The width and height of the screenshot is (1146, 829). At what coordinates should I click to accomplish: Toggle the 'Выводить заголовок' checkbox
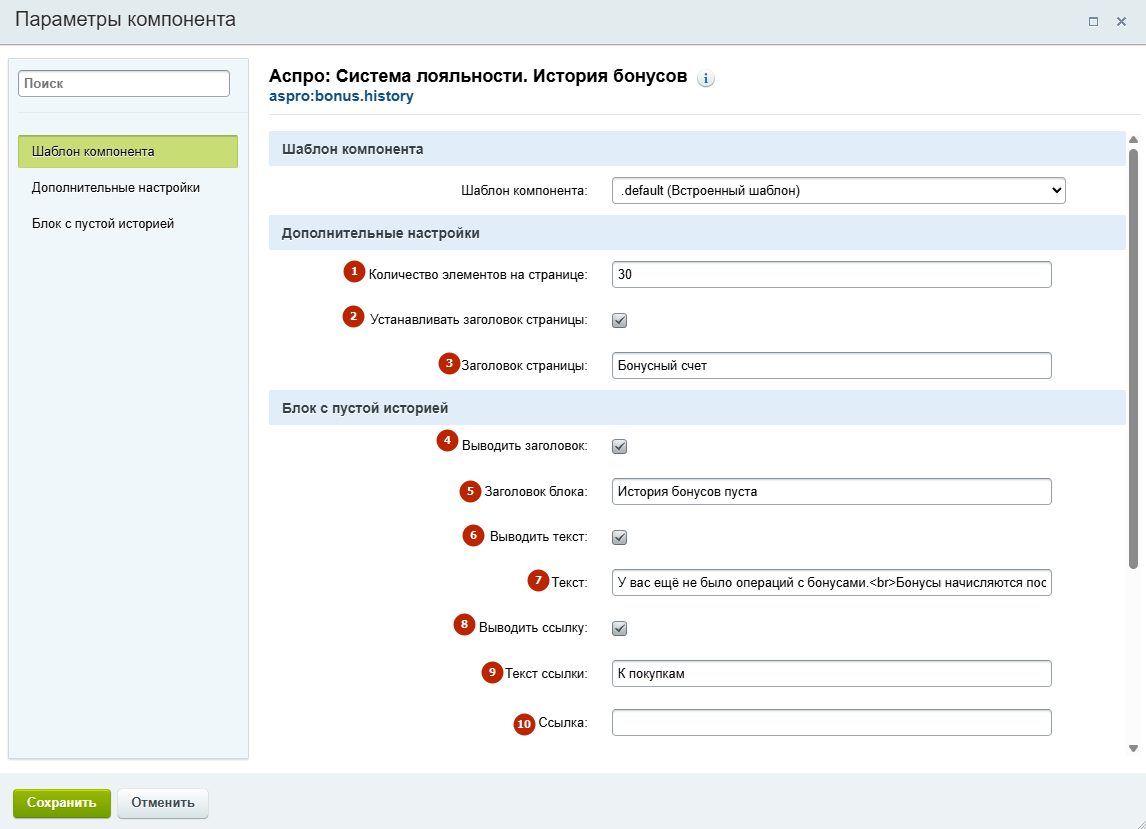point(619,446)
